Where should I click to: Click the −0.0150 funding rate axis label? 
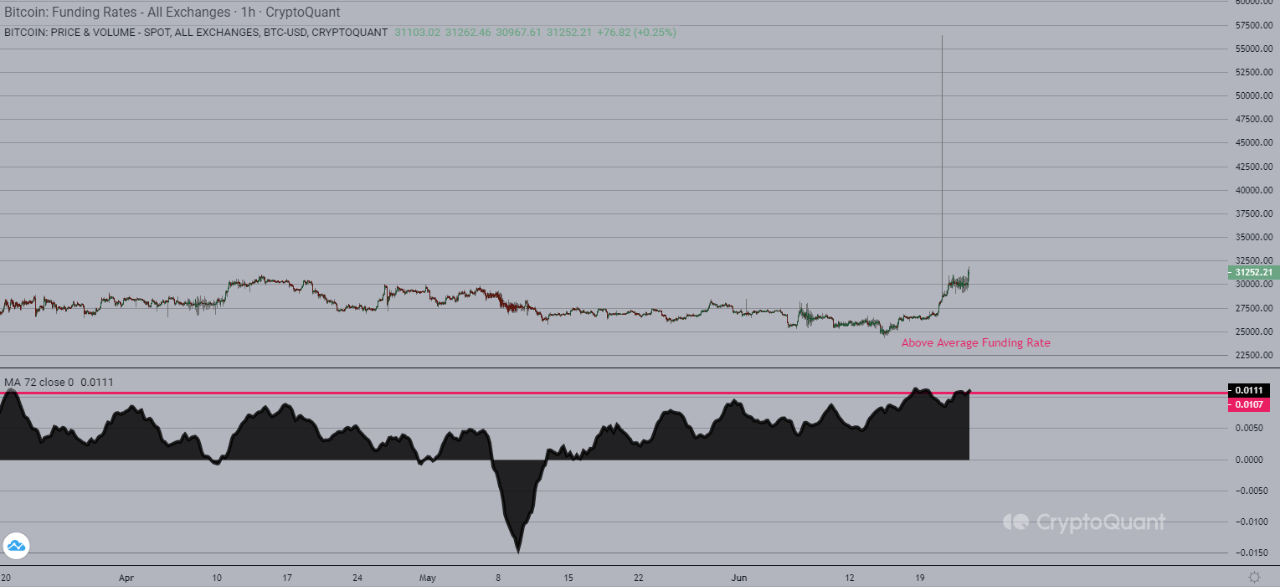tap(1251, 553)
